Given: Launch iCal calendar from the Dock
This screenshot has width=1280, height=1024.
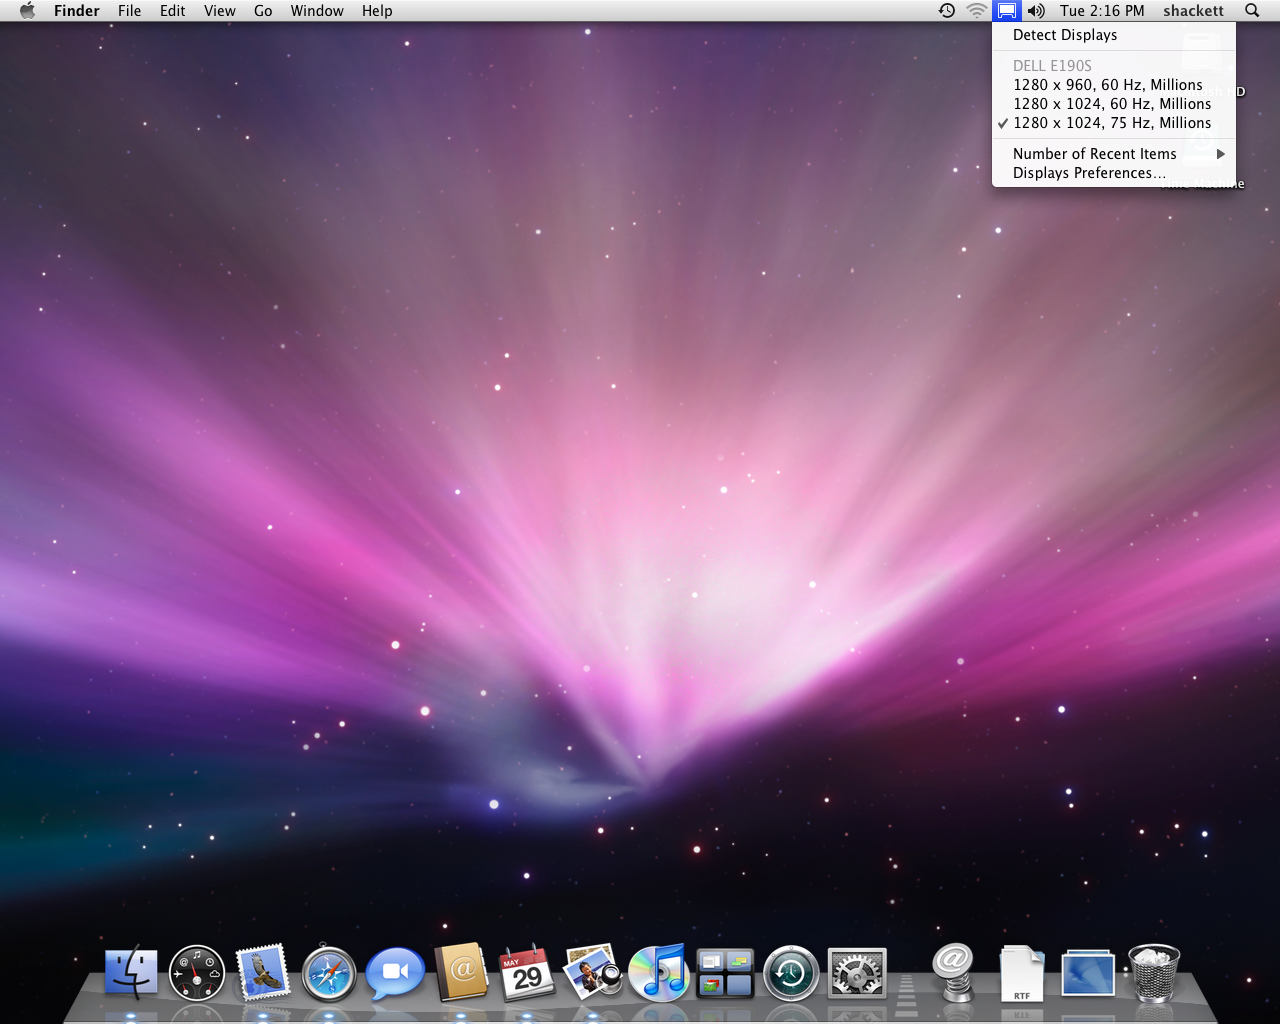Looking at the screenshot, I should [527, 973].
